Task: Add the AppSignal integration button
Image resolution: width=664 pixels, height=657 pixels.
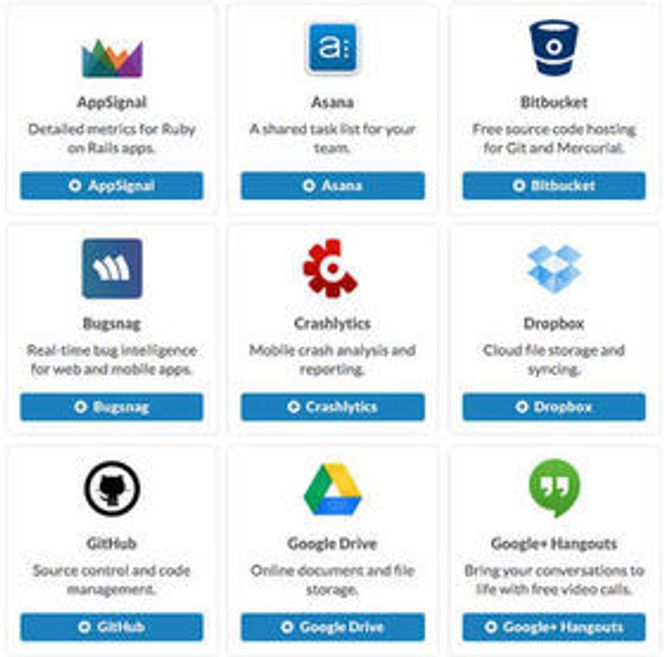Action: coord(112,186)
